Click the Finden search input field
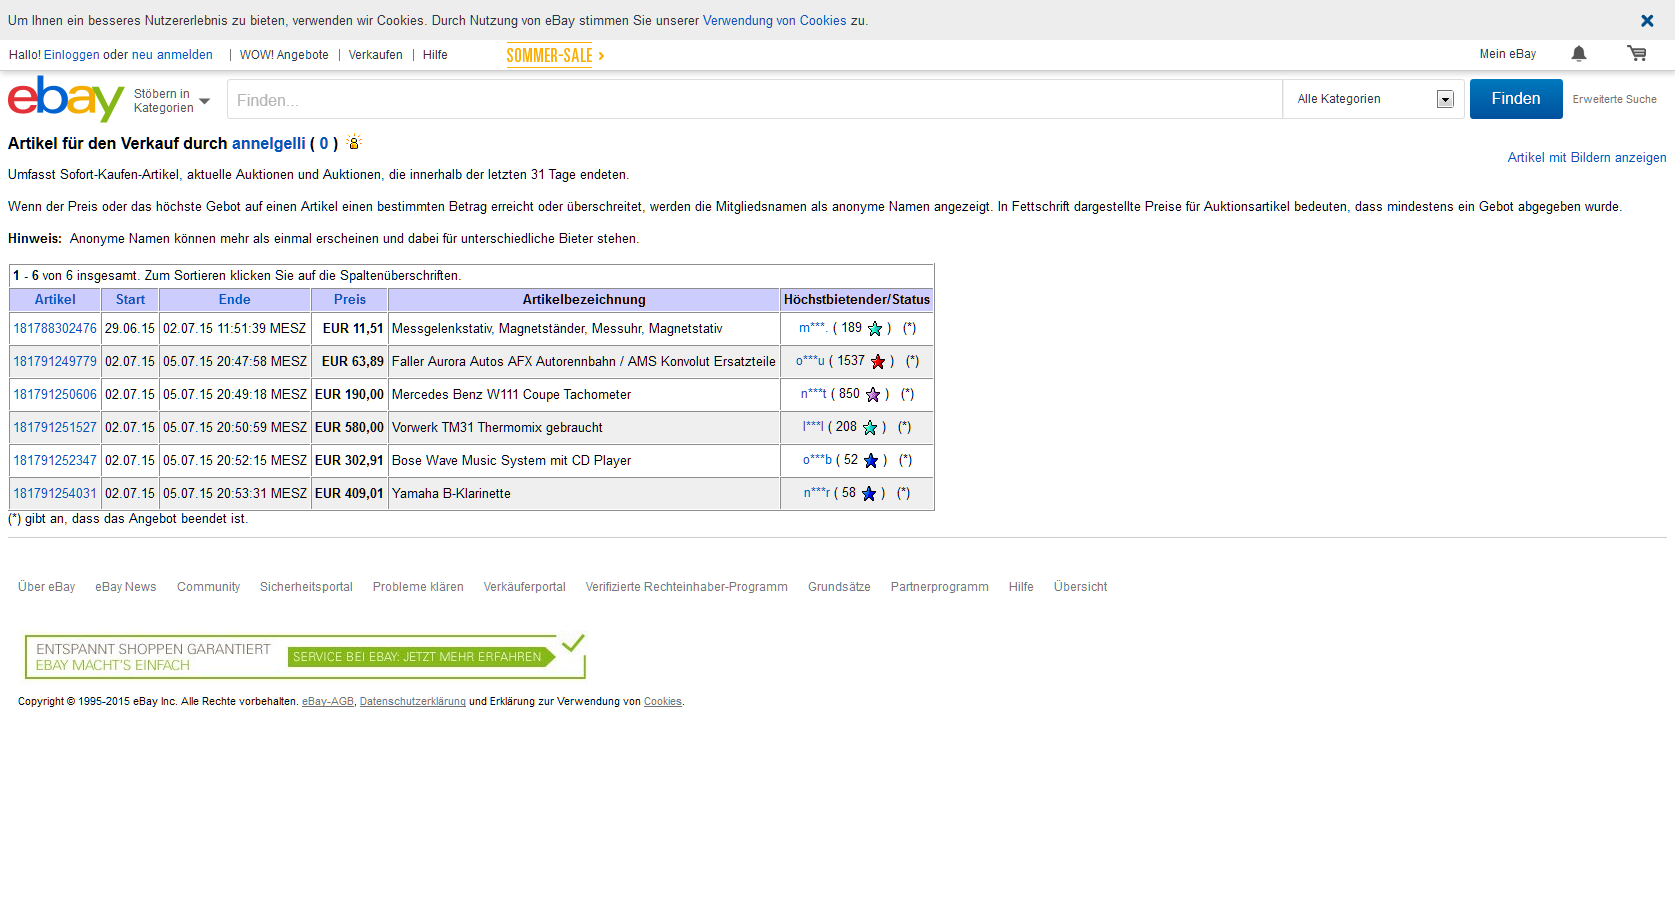 coord(754,100)
